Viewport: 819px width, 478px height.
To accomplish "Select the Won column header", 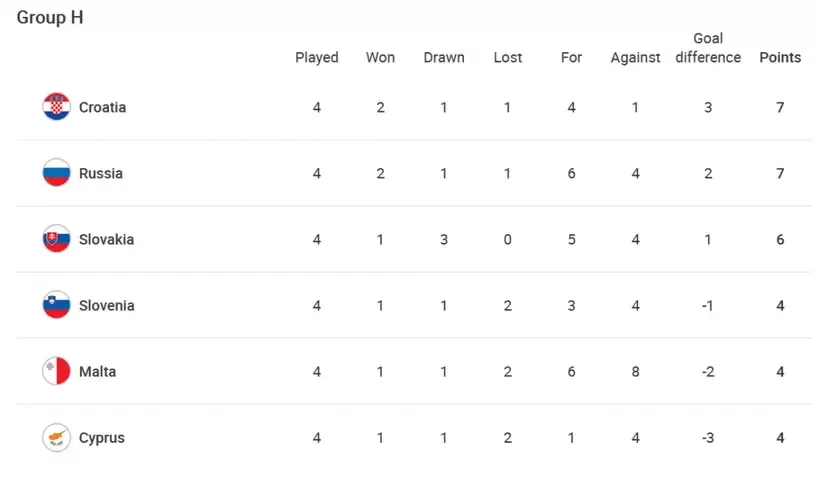I will click(x=380, y=57).
